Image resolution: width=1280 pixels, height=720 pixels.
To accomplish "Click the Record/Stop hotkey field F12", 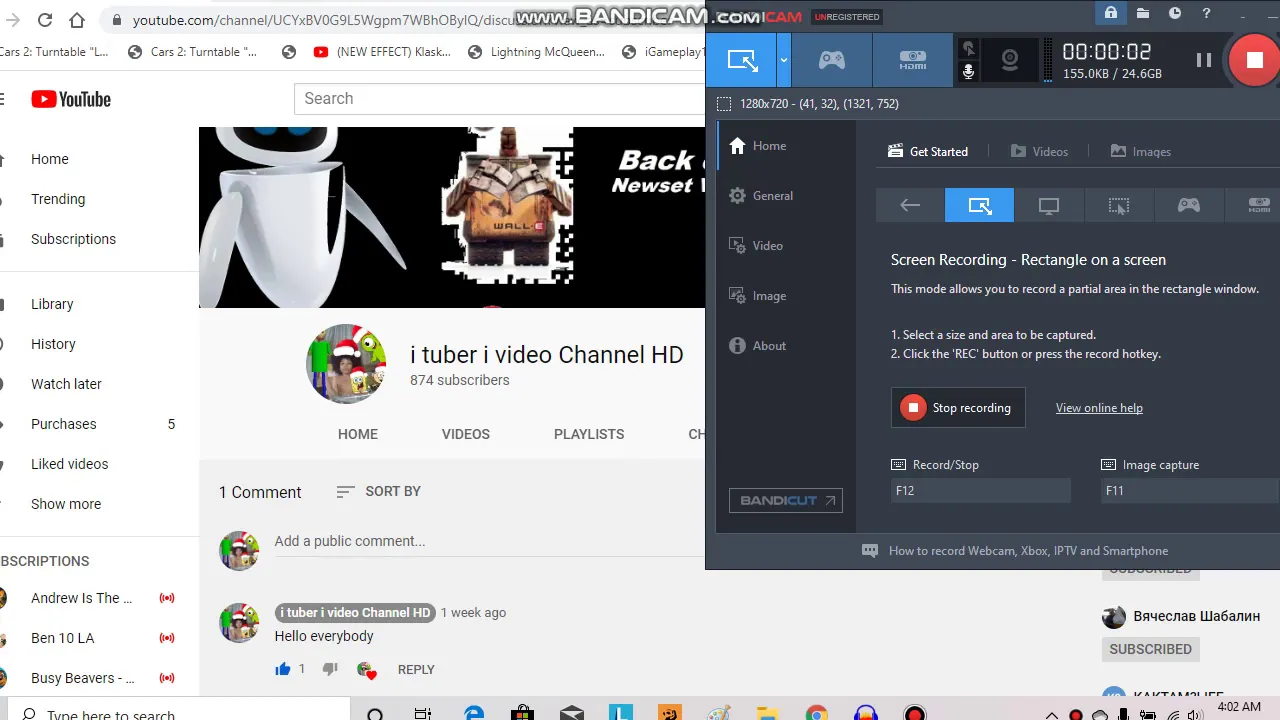I will (x=981, y=491).
